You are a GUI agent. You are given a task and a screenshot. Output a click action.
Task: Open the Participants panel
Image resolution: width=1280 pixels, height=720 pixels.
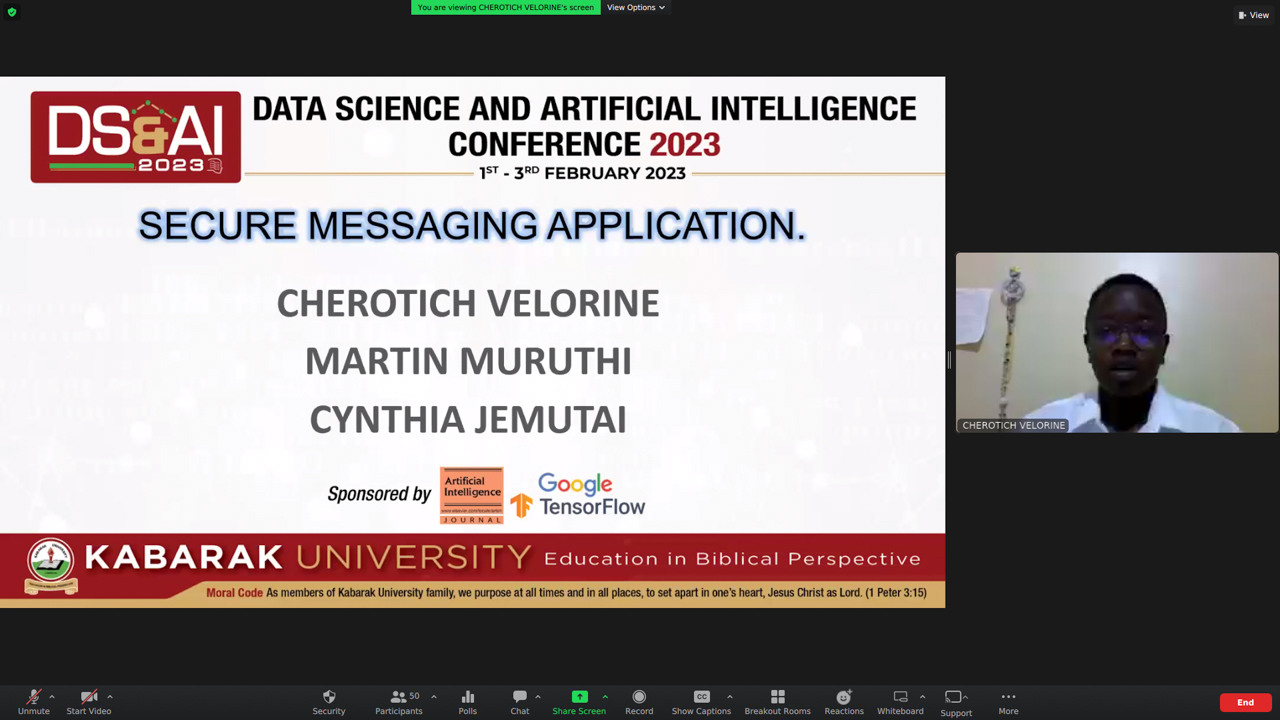tap(399, 702)
